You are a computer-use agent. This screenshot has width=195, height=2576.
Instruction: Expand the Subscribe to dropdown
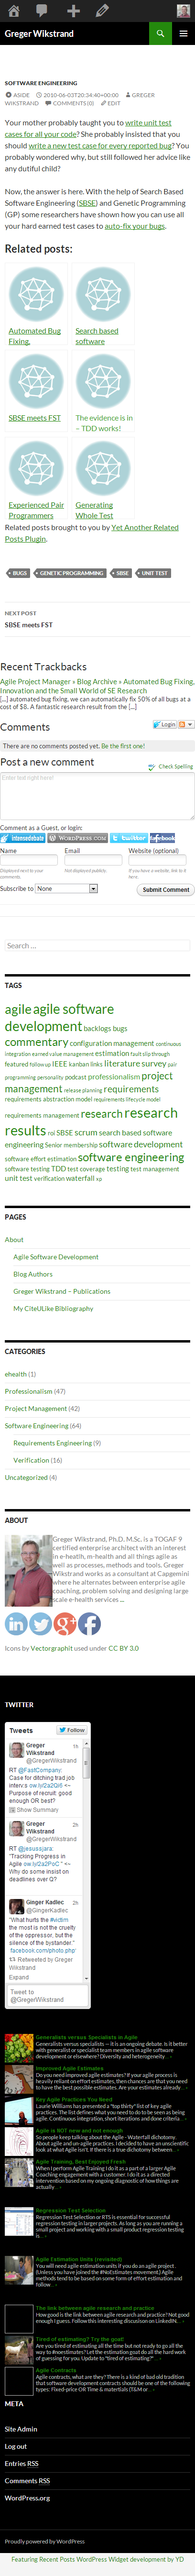coord(67,888)
